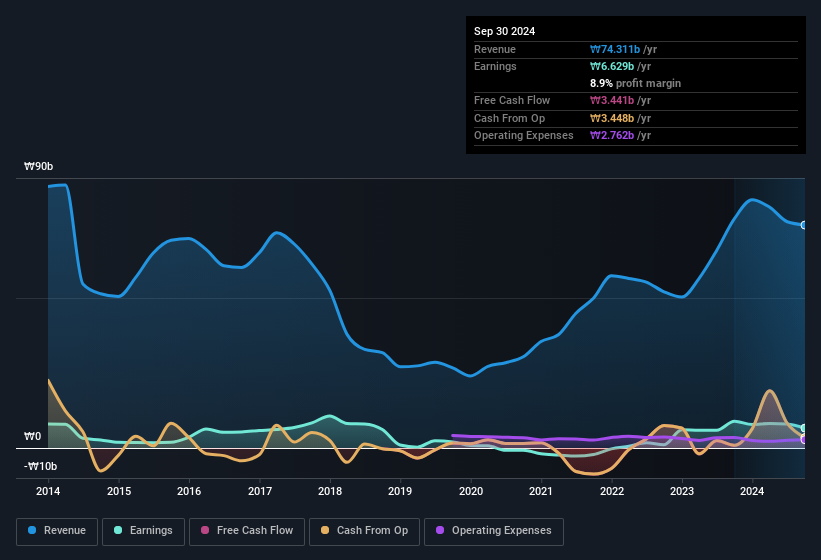Click the Revenue label in tooltip
821x560 pixels.
(x=495, y=49)
